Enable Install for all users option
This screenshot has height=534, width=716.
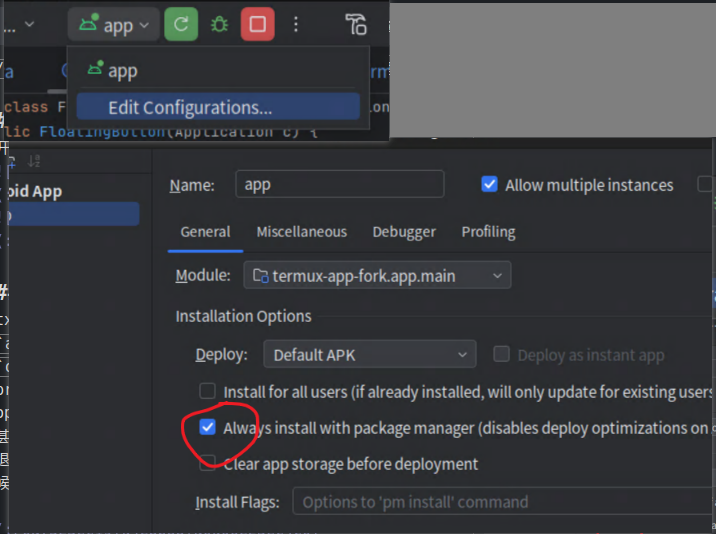208,391
